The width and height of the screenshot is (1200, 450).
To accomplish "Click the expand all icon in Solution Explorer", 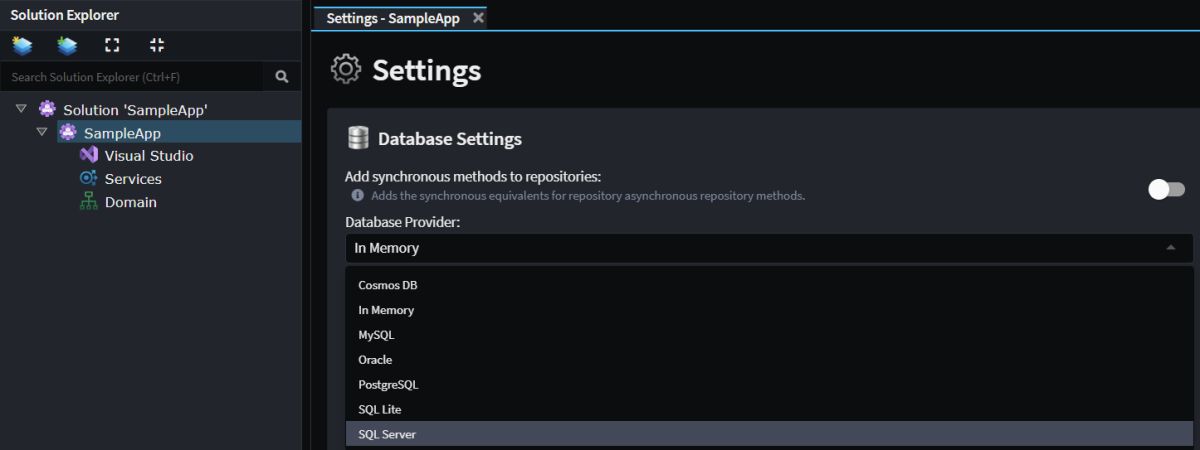I will point(112,45).
